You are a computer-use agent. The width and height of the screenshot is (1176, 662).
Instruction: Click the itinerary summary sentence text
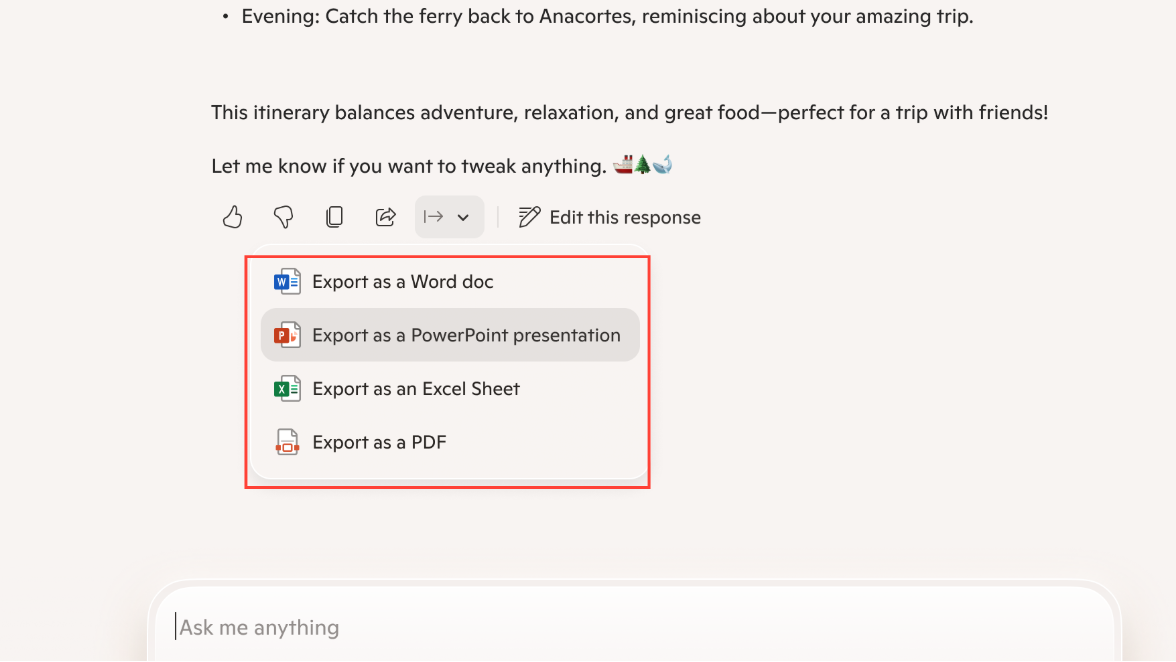click(x=629, y=113)
